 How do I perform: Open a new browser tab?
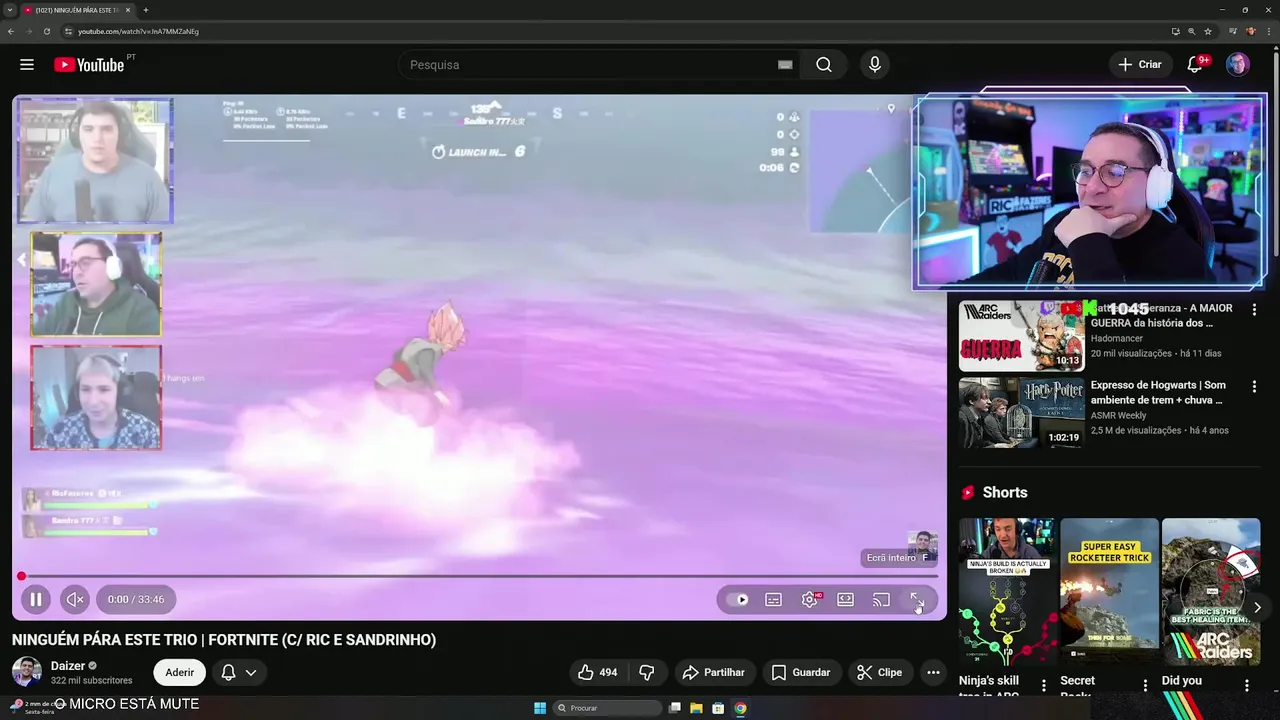[x=146, y=10]
